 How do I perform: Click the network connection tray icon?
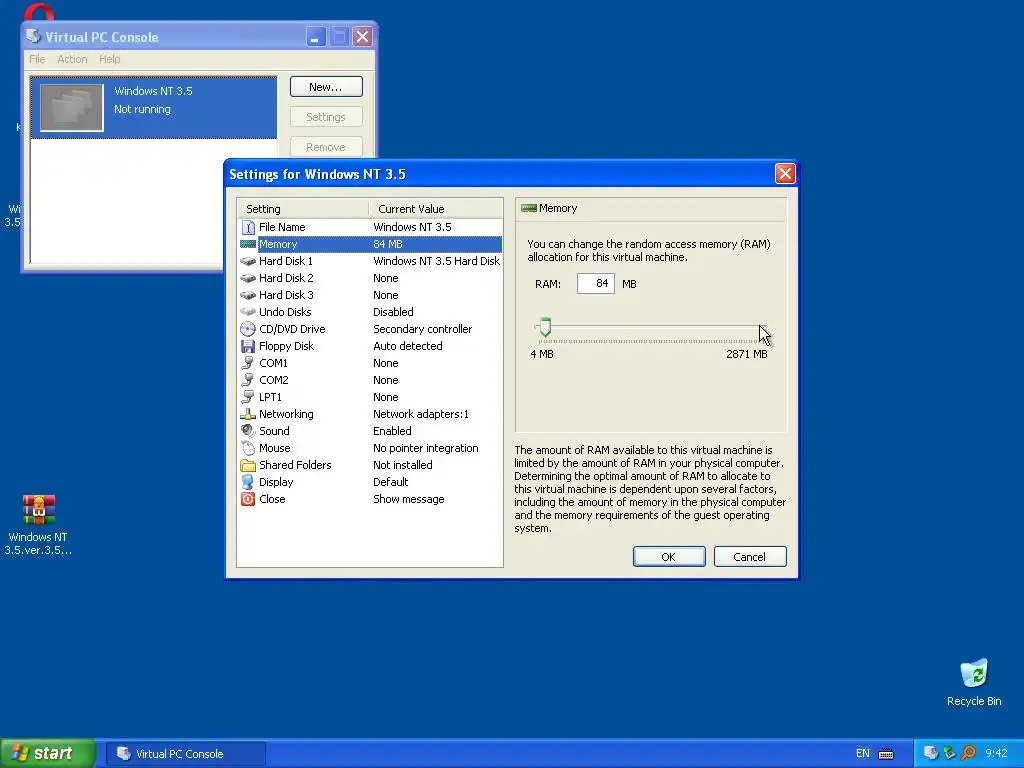(950, 753)
